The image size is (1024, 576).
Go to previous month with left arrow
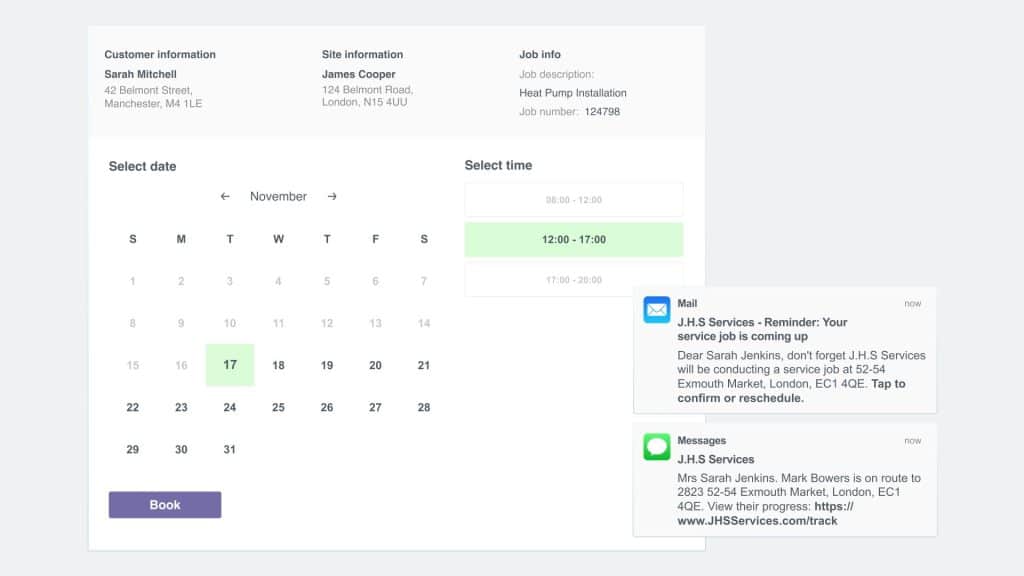(x=225, y=197)
